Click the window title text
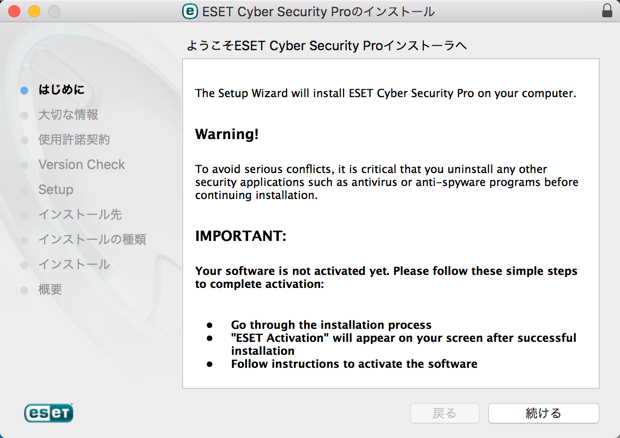 tap(318, 11)
